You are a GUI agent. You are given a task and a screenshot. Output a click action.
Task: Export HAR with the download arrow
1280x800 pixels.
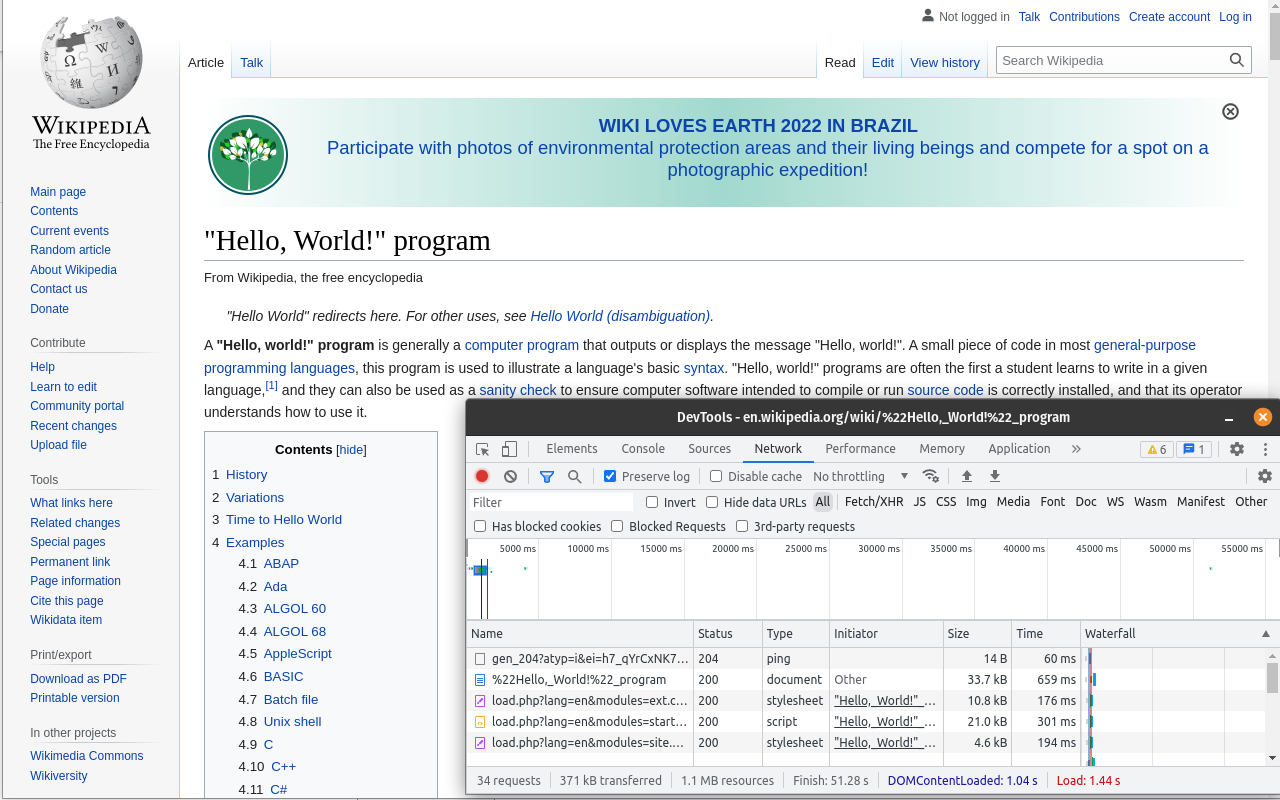pos(995,477)
